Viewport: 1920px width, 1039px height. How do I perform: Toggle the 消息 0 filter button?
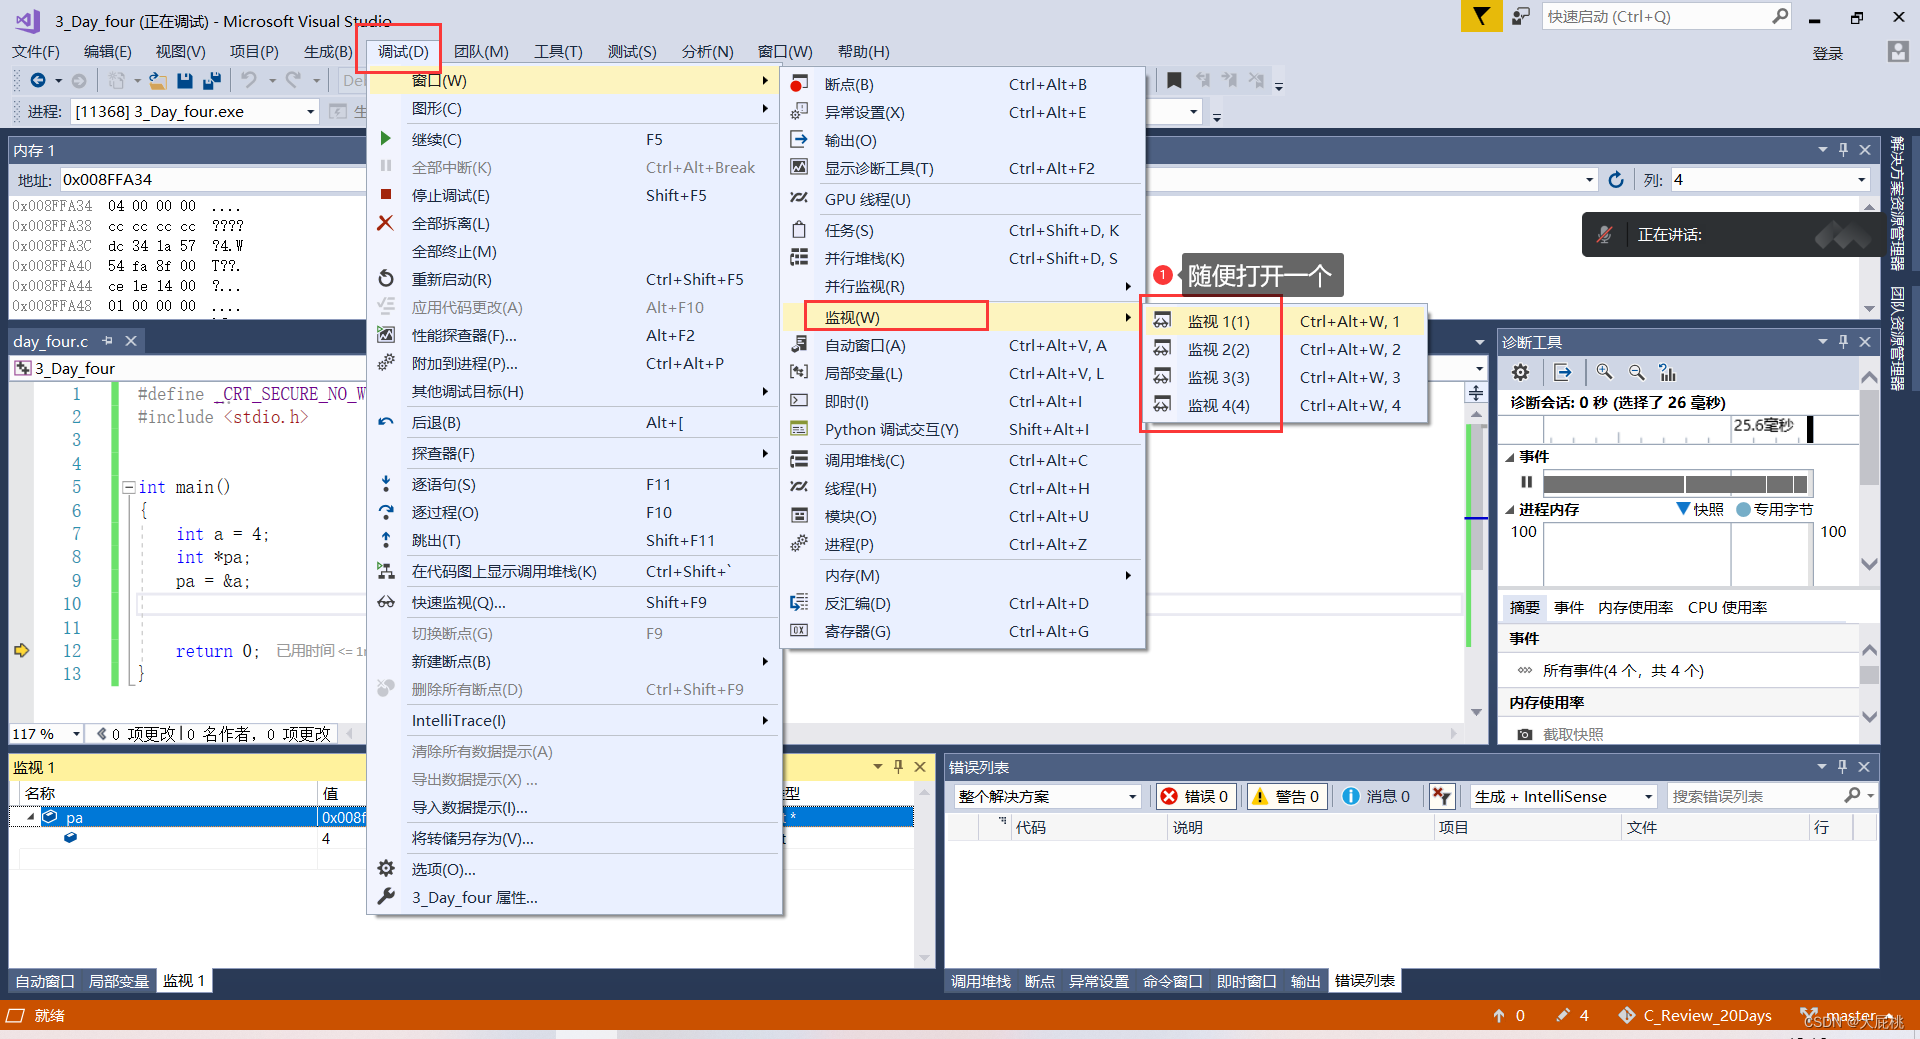[x=1376, y=796]
